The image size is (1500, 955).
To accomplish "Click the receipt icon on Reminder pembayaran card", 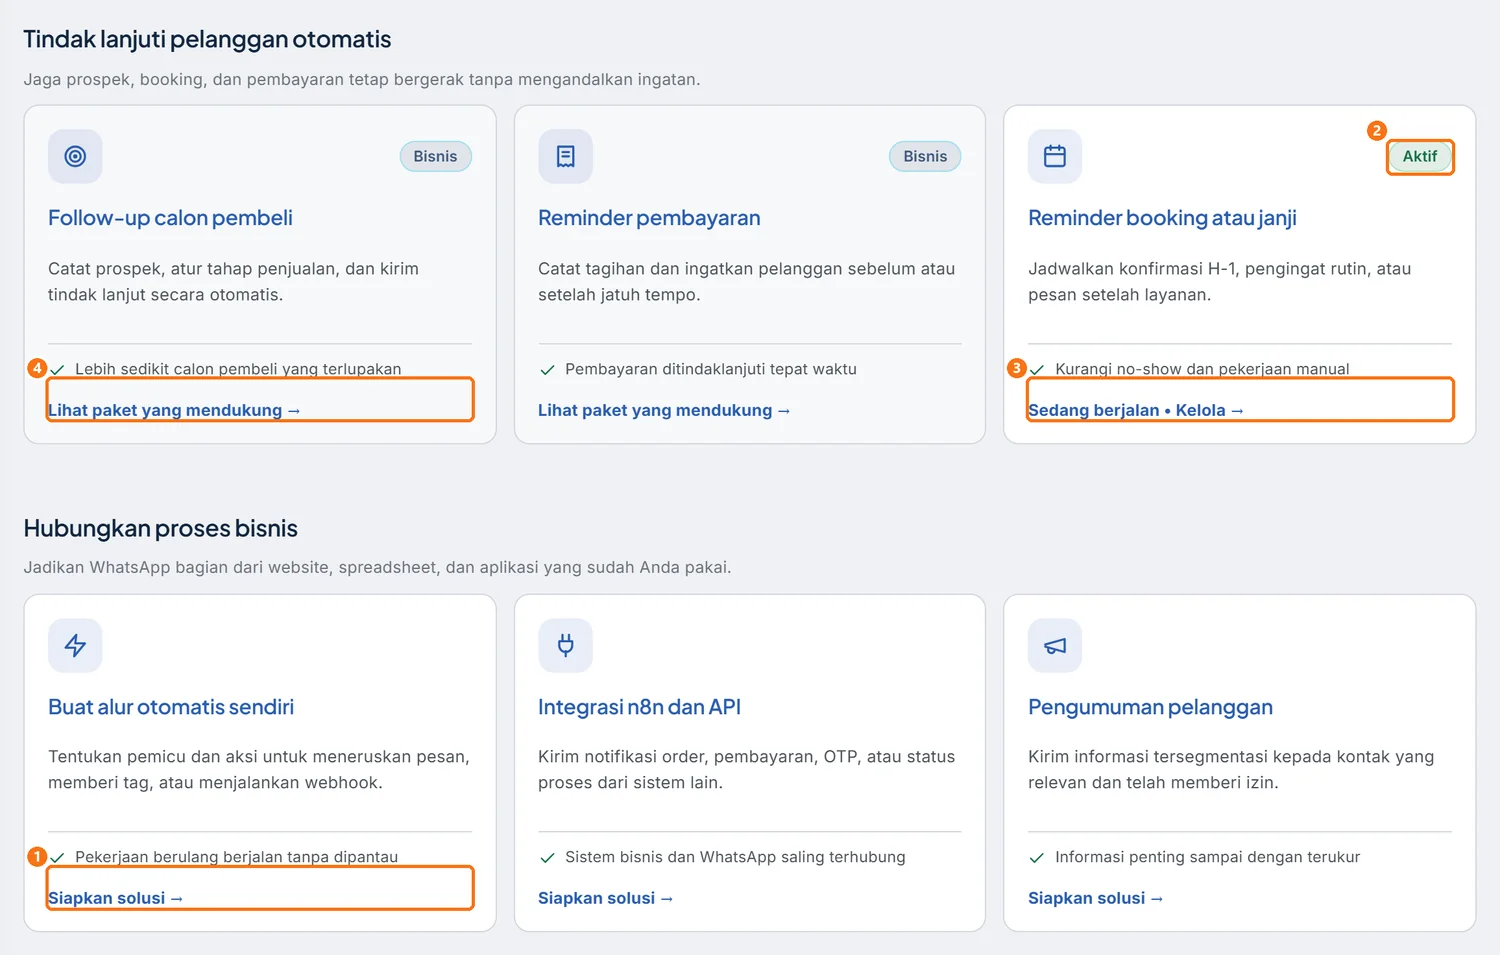I will click(x=565, y=156).
